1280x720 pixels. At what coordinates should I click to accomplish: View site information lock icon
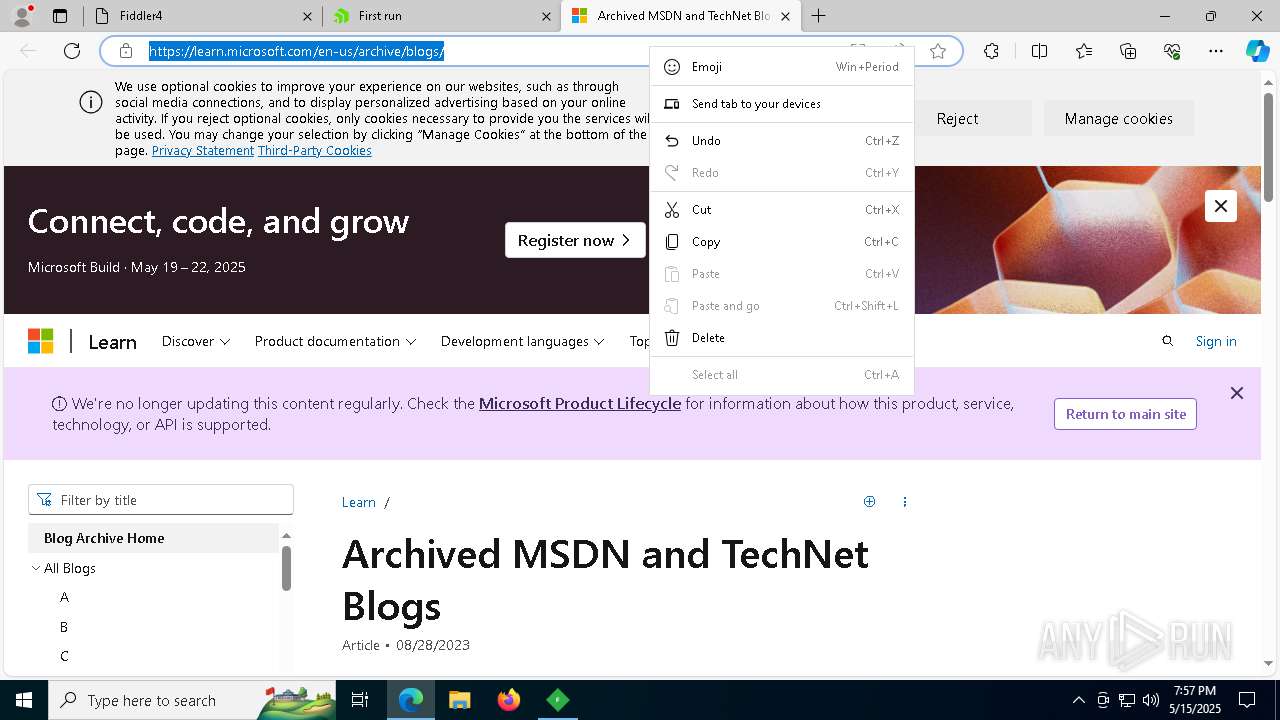pos(126,51)
